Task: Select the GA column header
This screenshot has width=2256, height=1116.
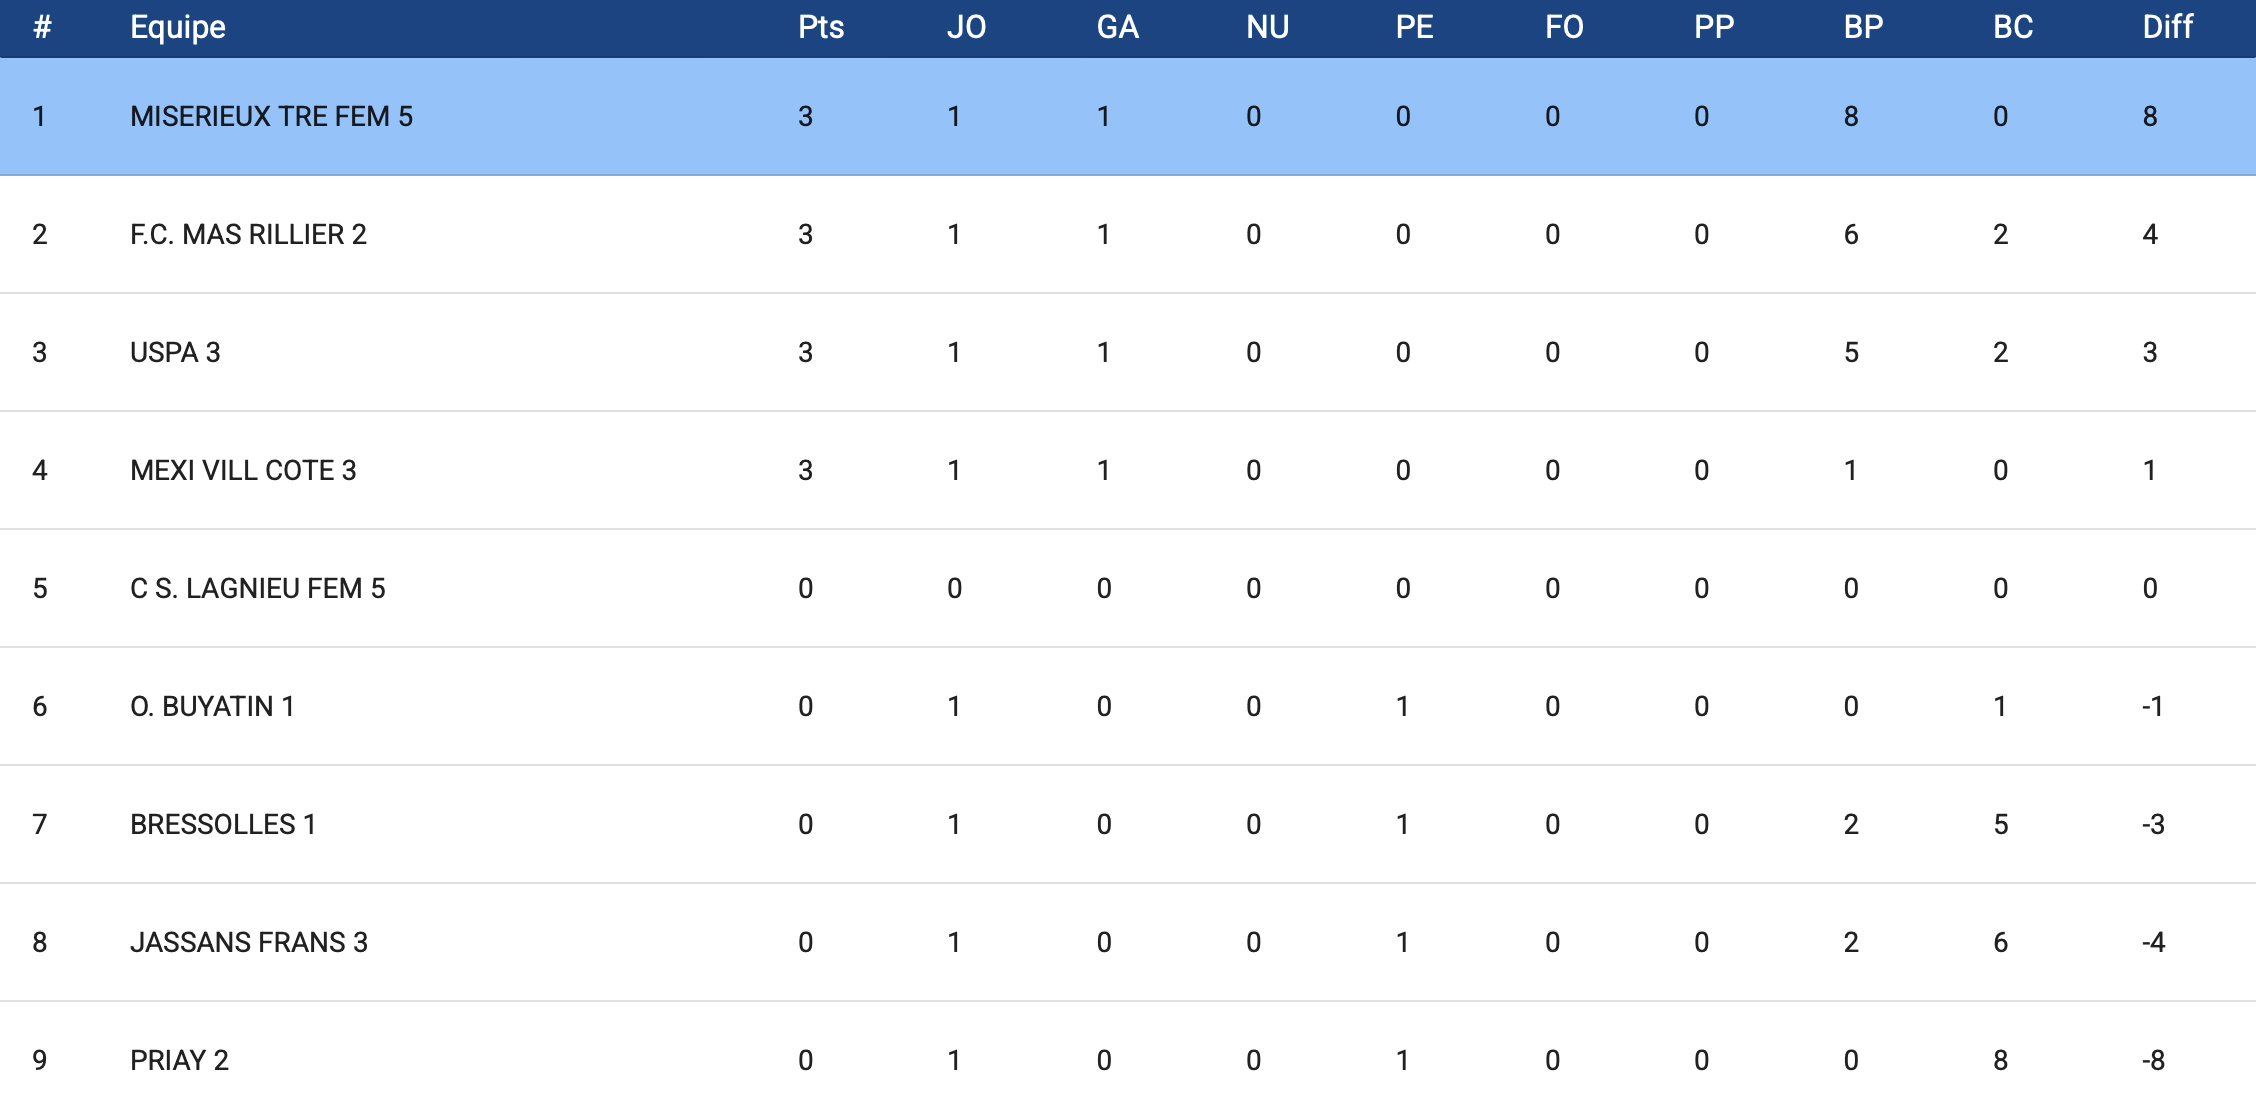Action: (x=1117, y=27)
